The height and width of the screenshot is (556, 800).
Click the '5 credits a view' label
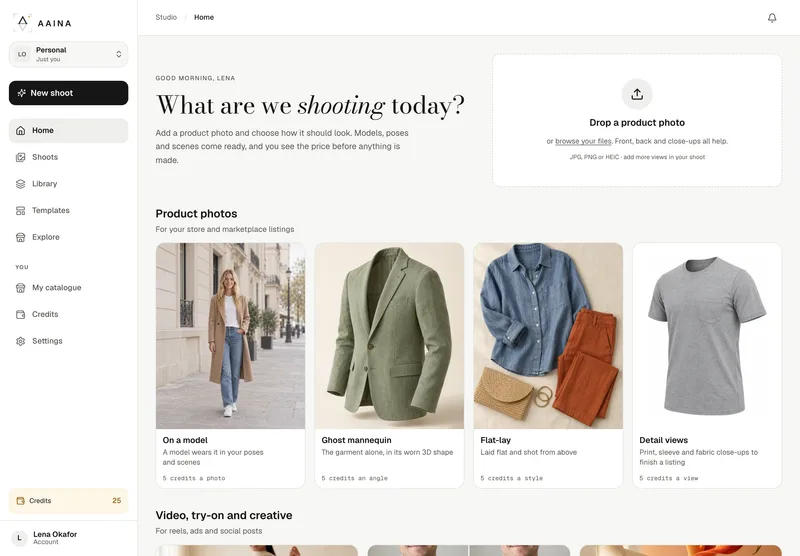tap(669, 478)
